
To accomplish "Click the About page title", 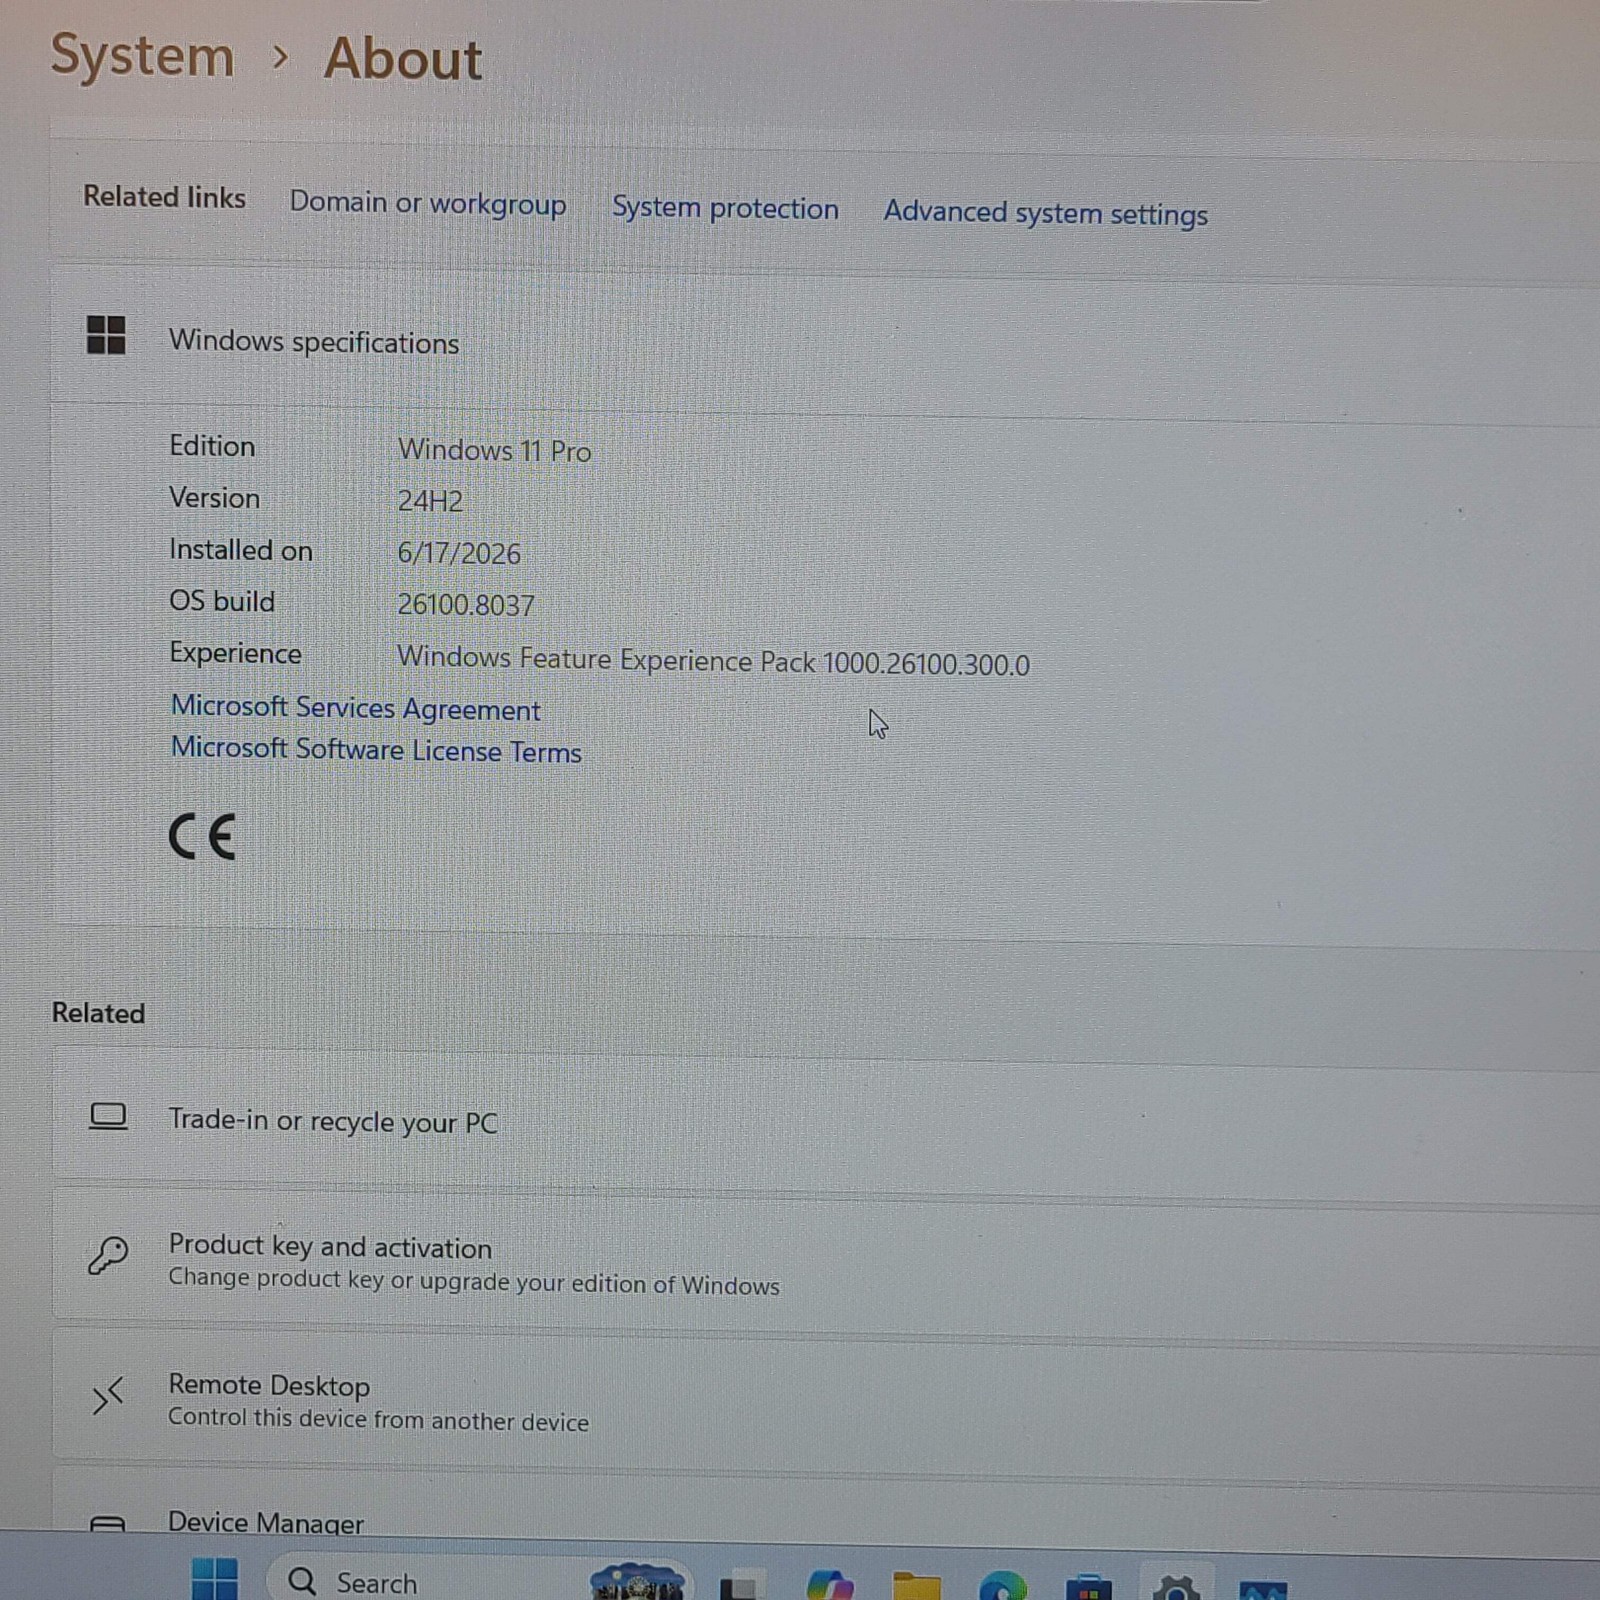I will pyautogui.click(x=403, y=58).
